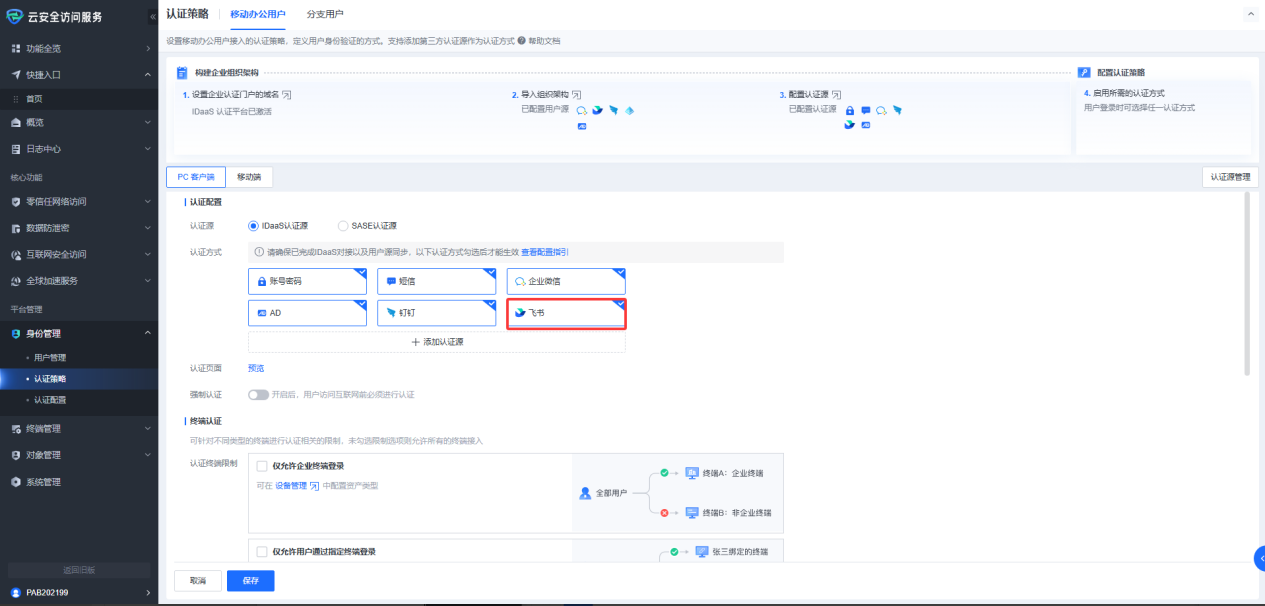Select the 飞书 authentication method card
1265x606 pixels.
pos(566,313)
